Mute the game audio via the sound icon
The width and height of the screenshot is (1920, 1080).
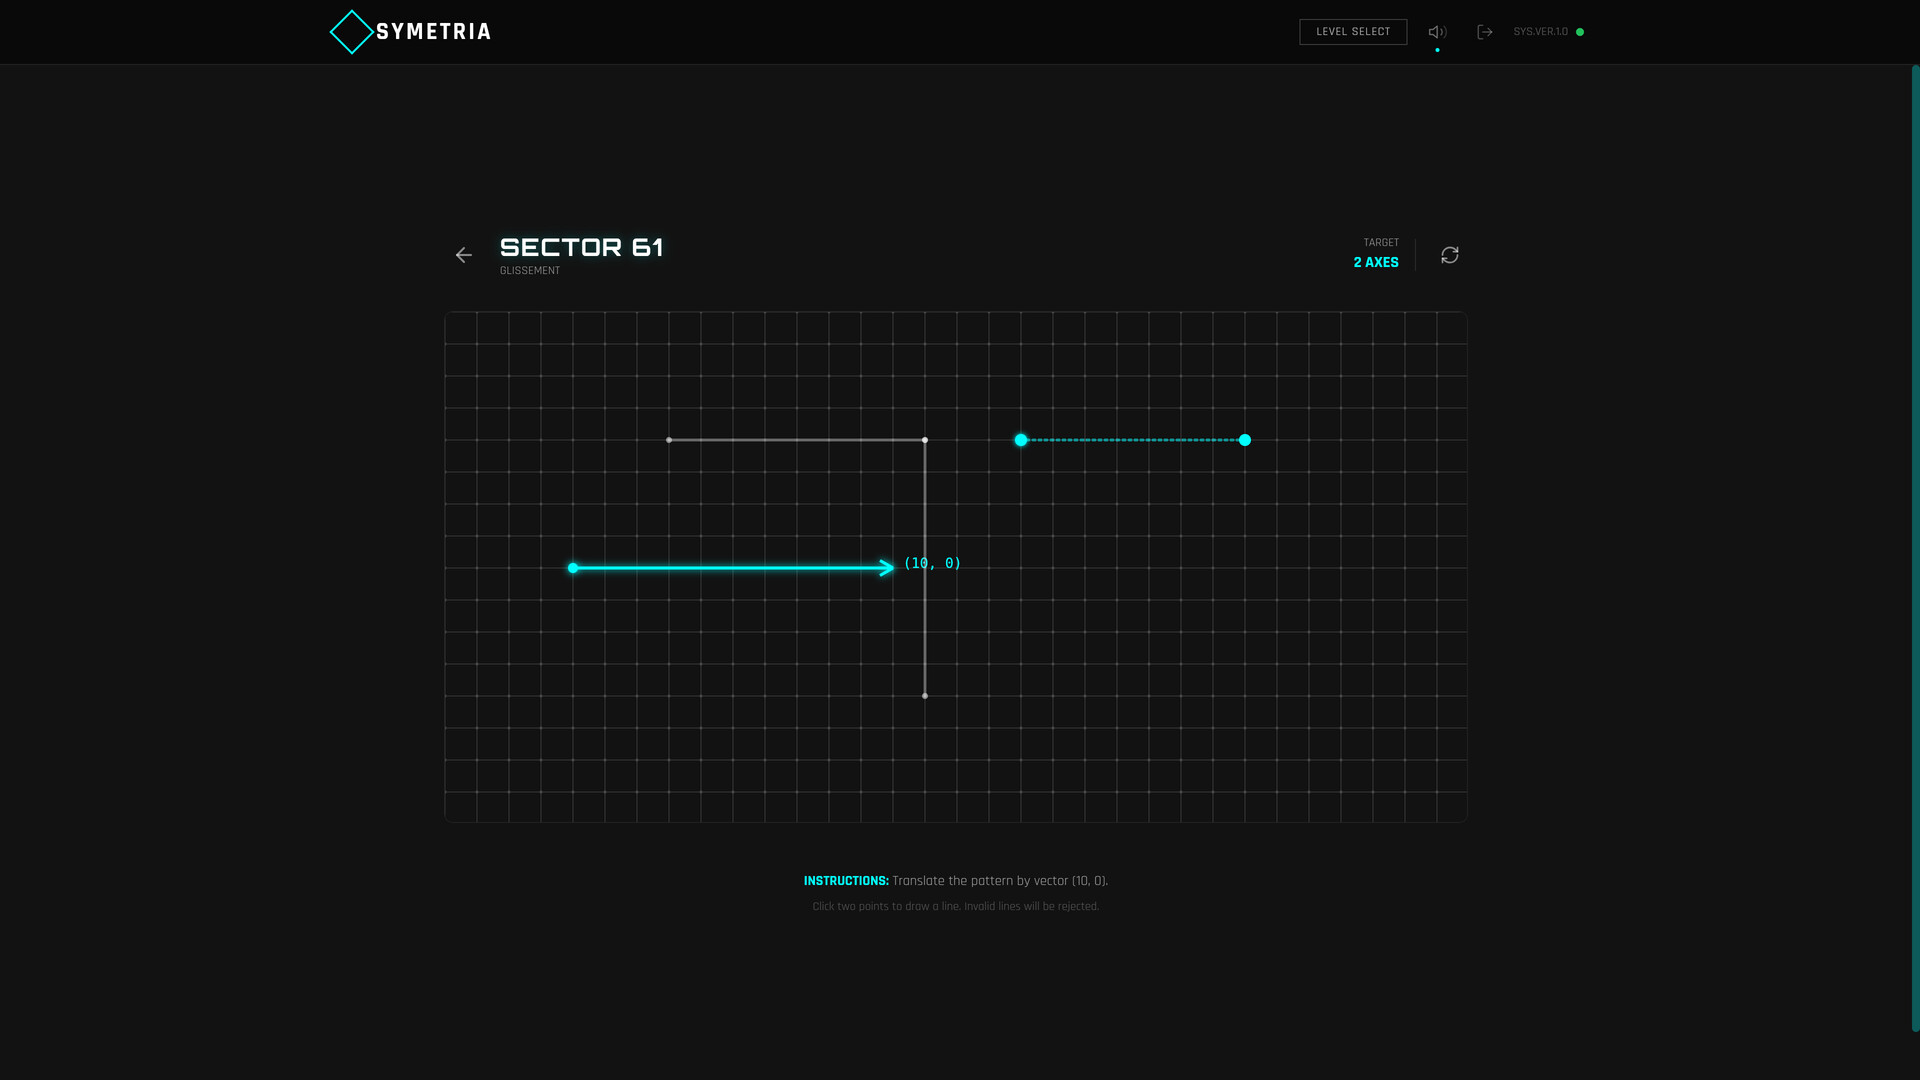point(1437,31)
